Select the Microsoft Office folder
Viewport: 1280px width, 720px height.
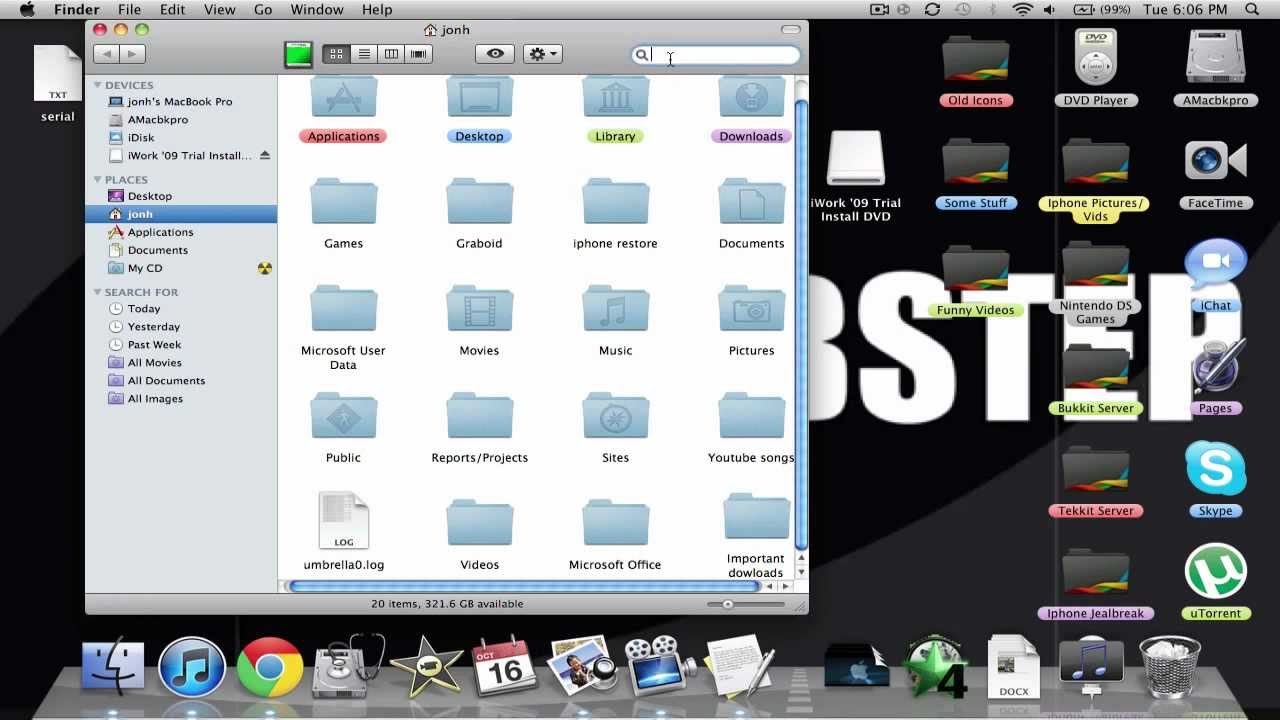click(615, 524)
